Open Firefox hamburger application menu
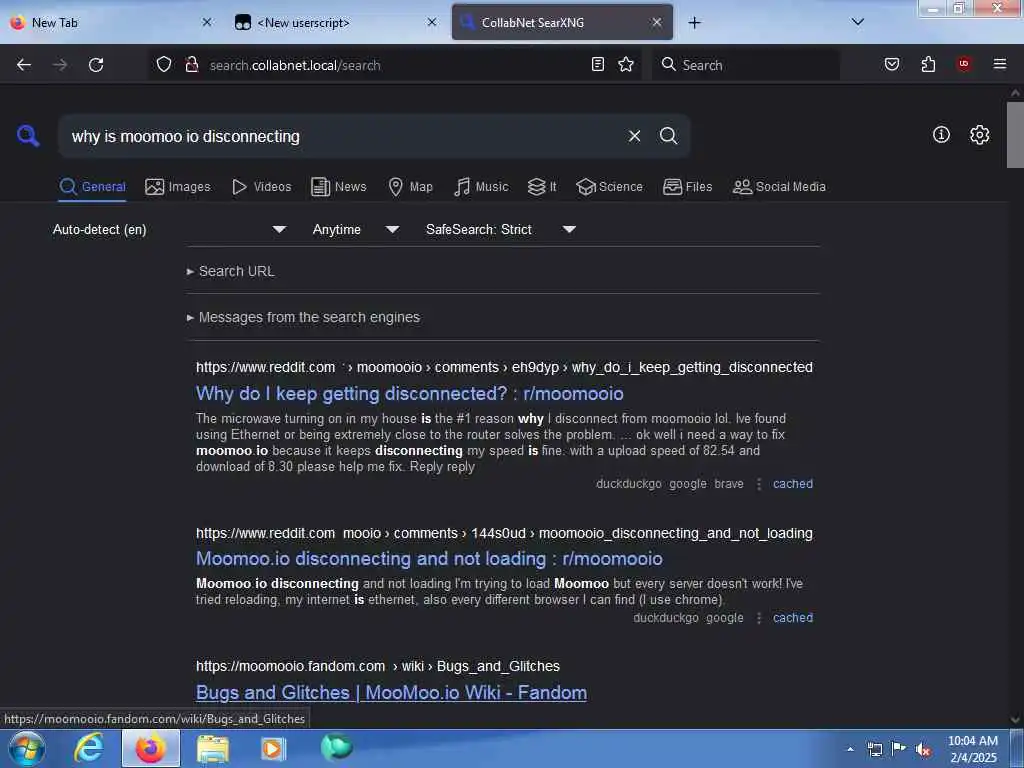The width and height of the screenshot is (1024, 768). point(1000,64)
